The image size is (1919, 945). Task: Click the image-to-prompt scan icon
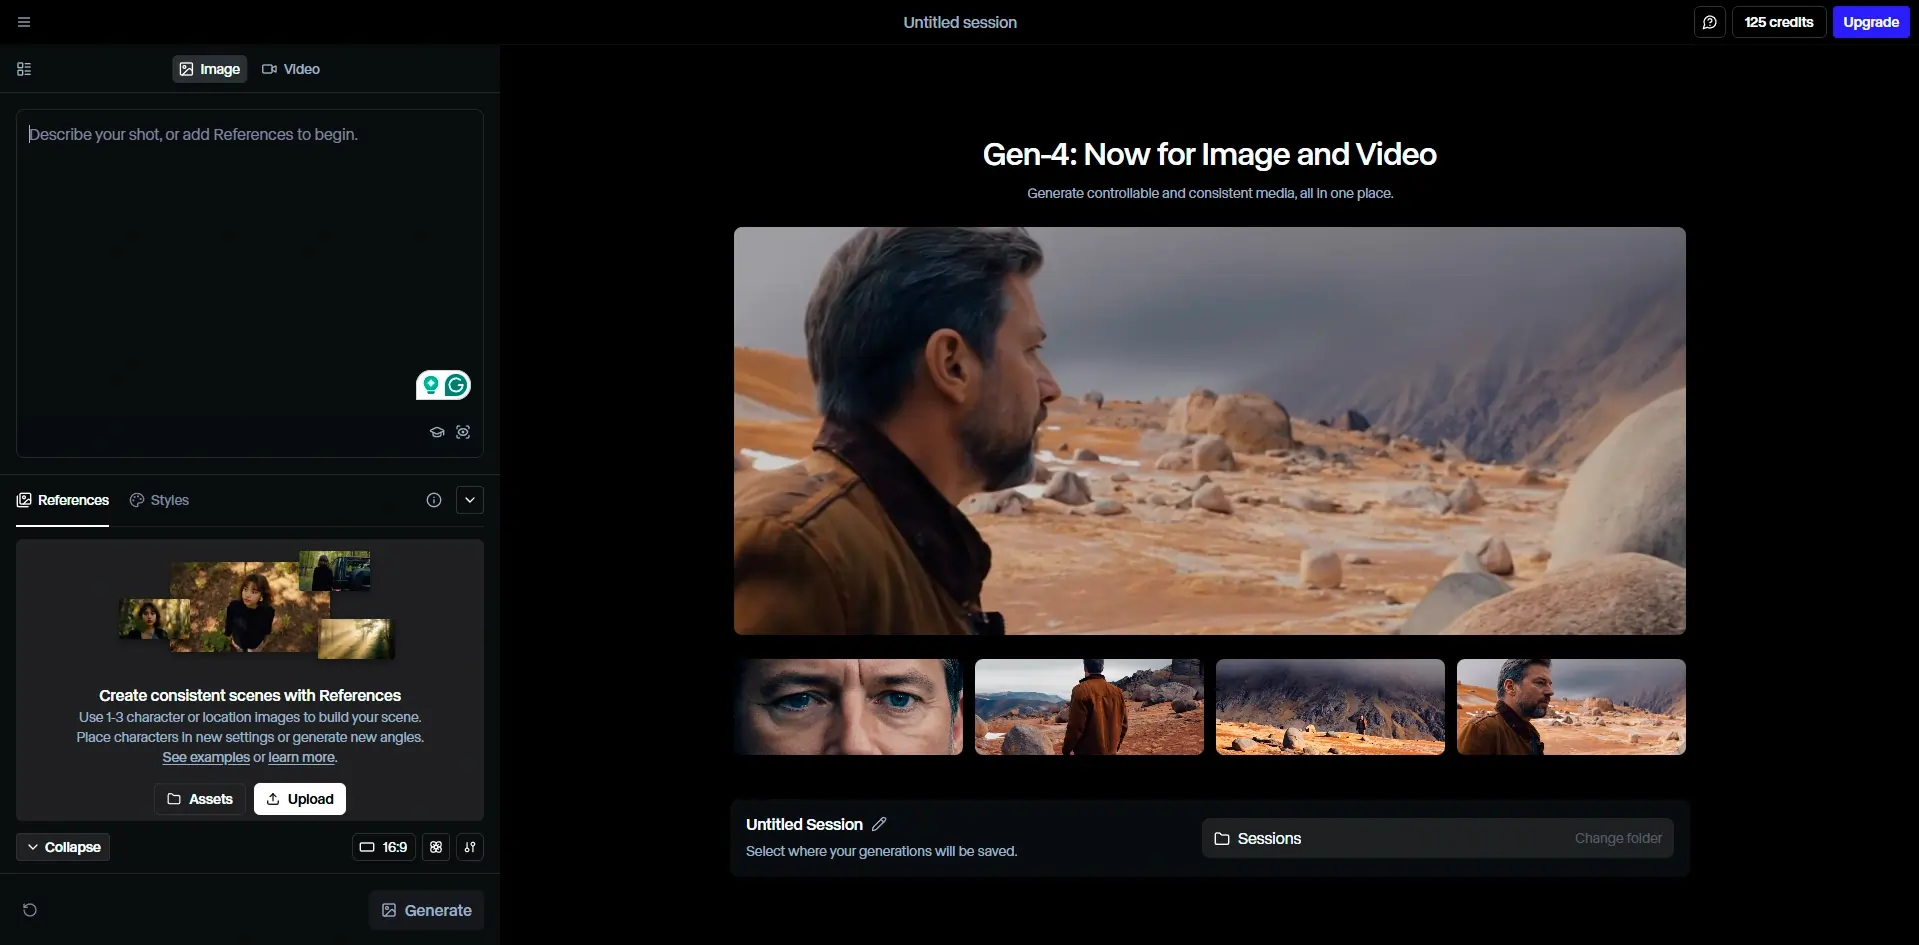463,432
